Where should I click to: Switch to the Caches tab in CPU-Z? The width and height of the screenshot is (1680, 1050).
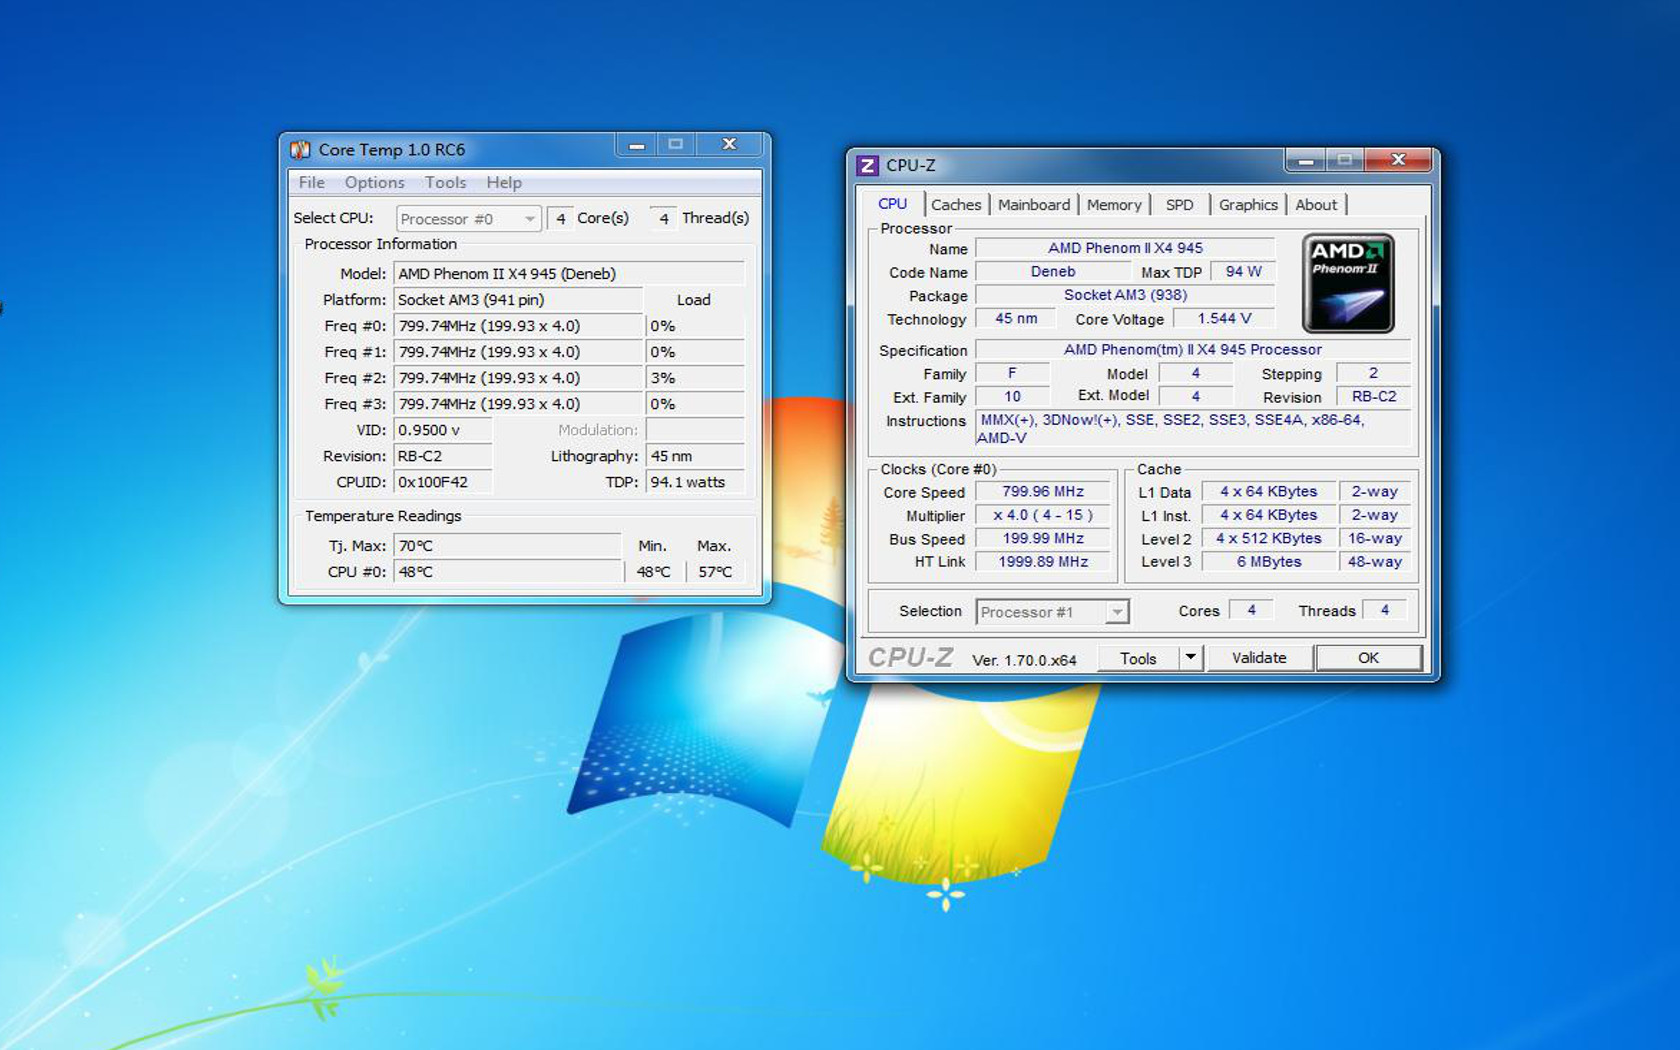(956, 205)
